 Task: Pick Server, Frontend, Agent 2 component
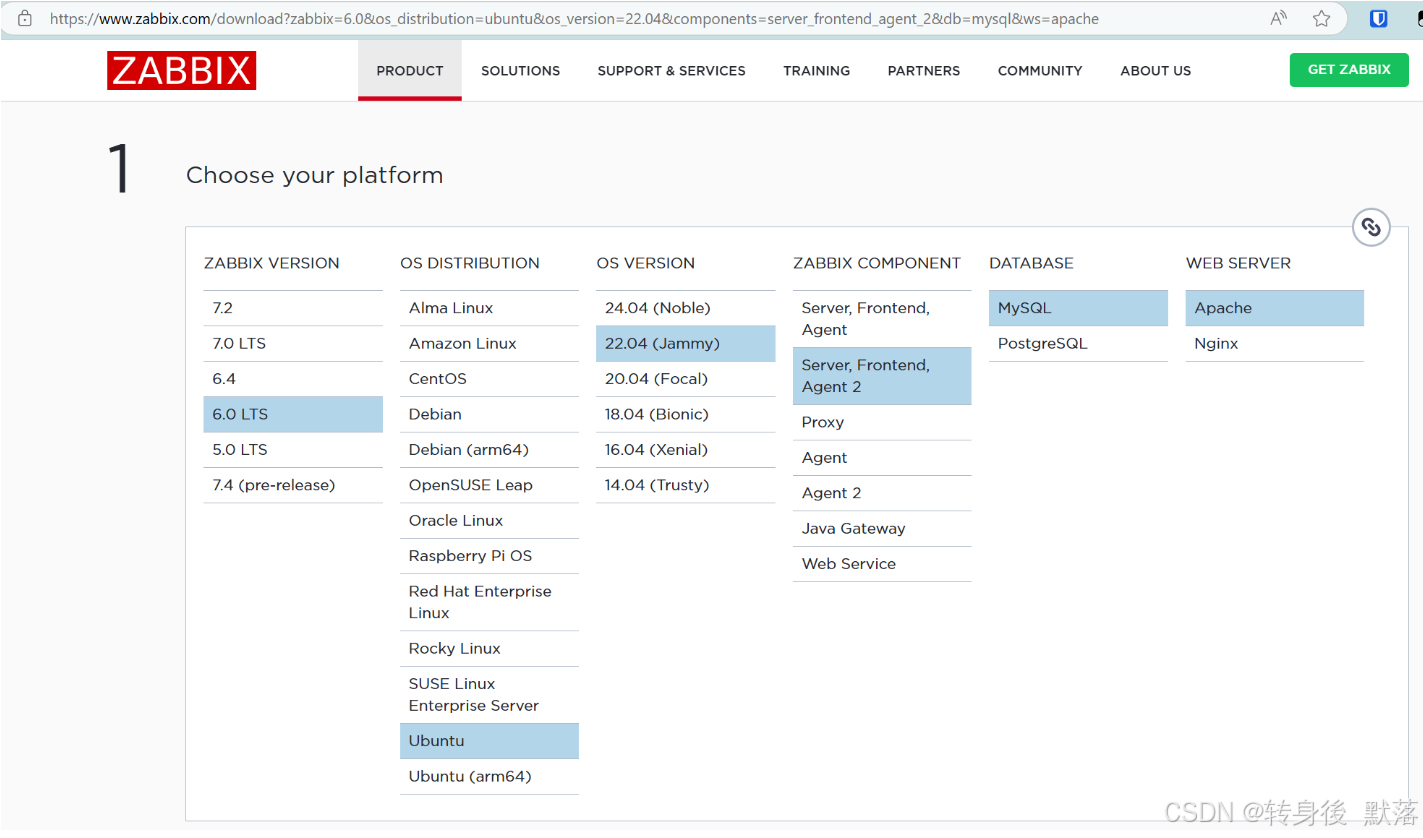(882, 376)
